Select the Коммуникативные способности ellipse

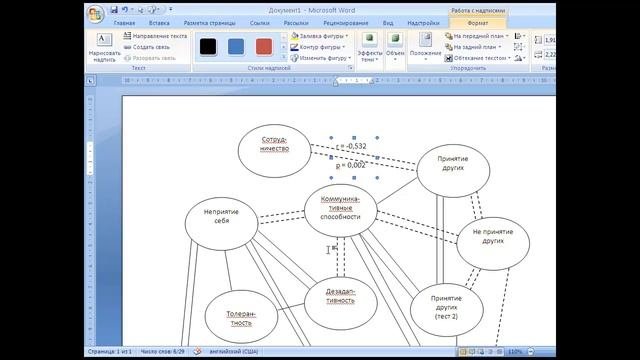(340, 210)
